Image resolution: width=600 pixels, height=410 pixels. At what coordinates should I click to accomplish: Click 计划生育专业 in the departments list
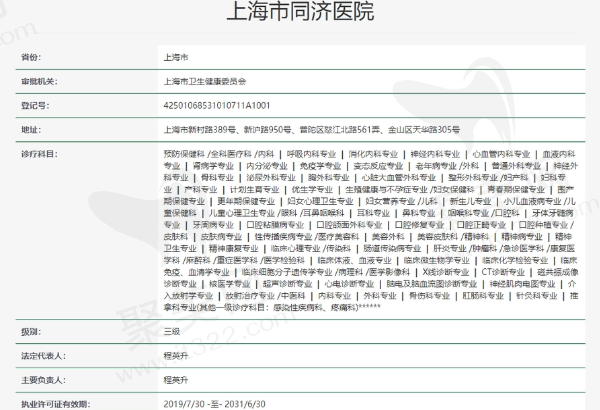[254, 189]
